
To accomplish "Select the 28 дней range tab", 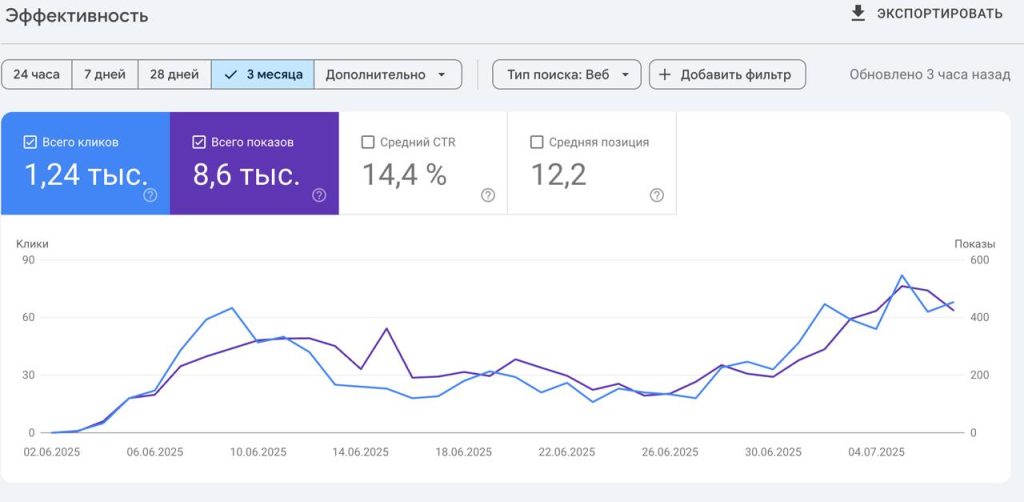I will 174,74.
